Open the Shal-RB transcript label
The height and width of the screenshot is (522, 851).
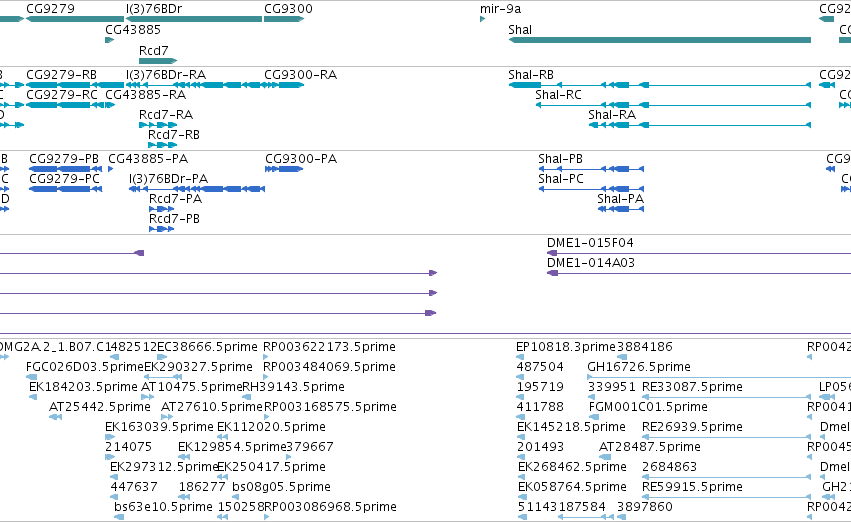[531, 75]
